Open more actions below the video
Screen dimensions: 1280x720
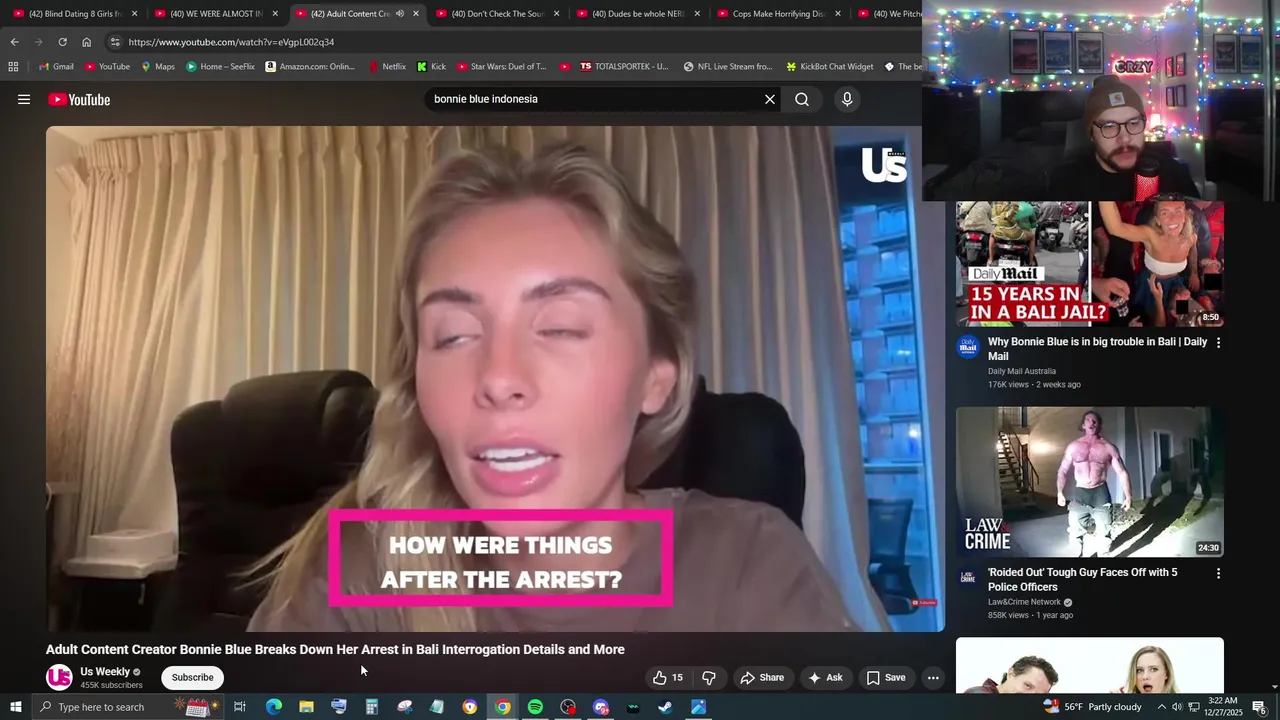933,677
